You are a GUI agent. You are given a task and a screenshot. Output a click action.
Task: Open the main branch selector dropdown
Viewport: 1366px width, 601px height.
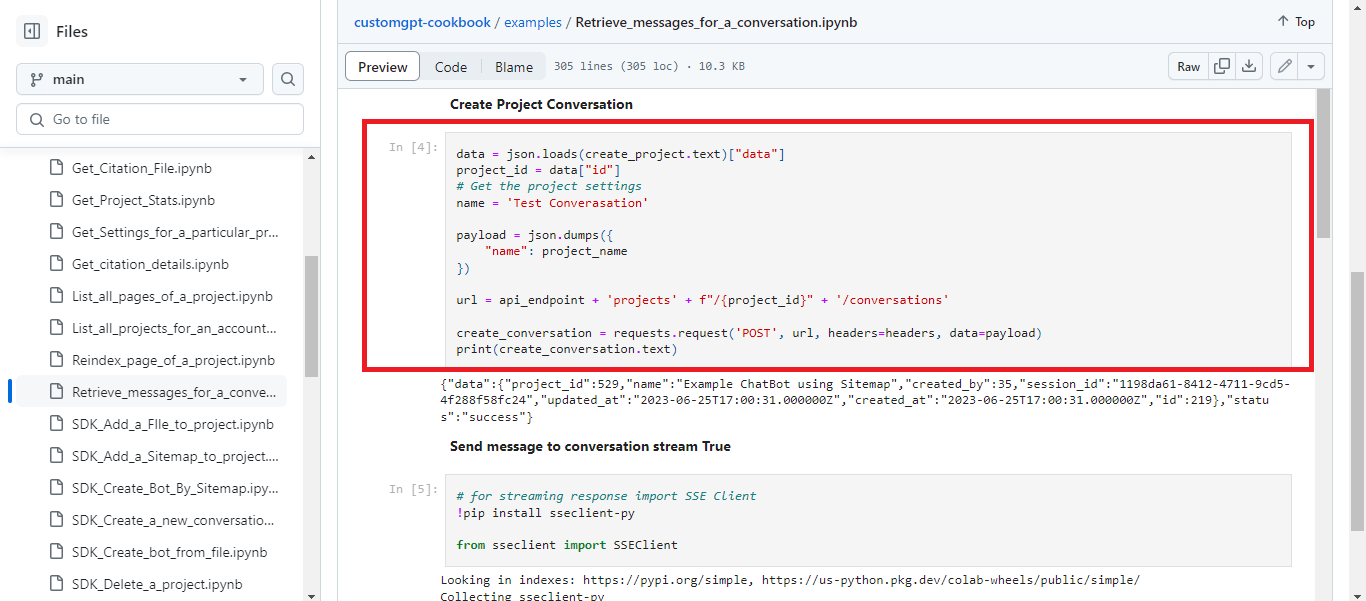pyautogui.click(x=139, y=78)
